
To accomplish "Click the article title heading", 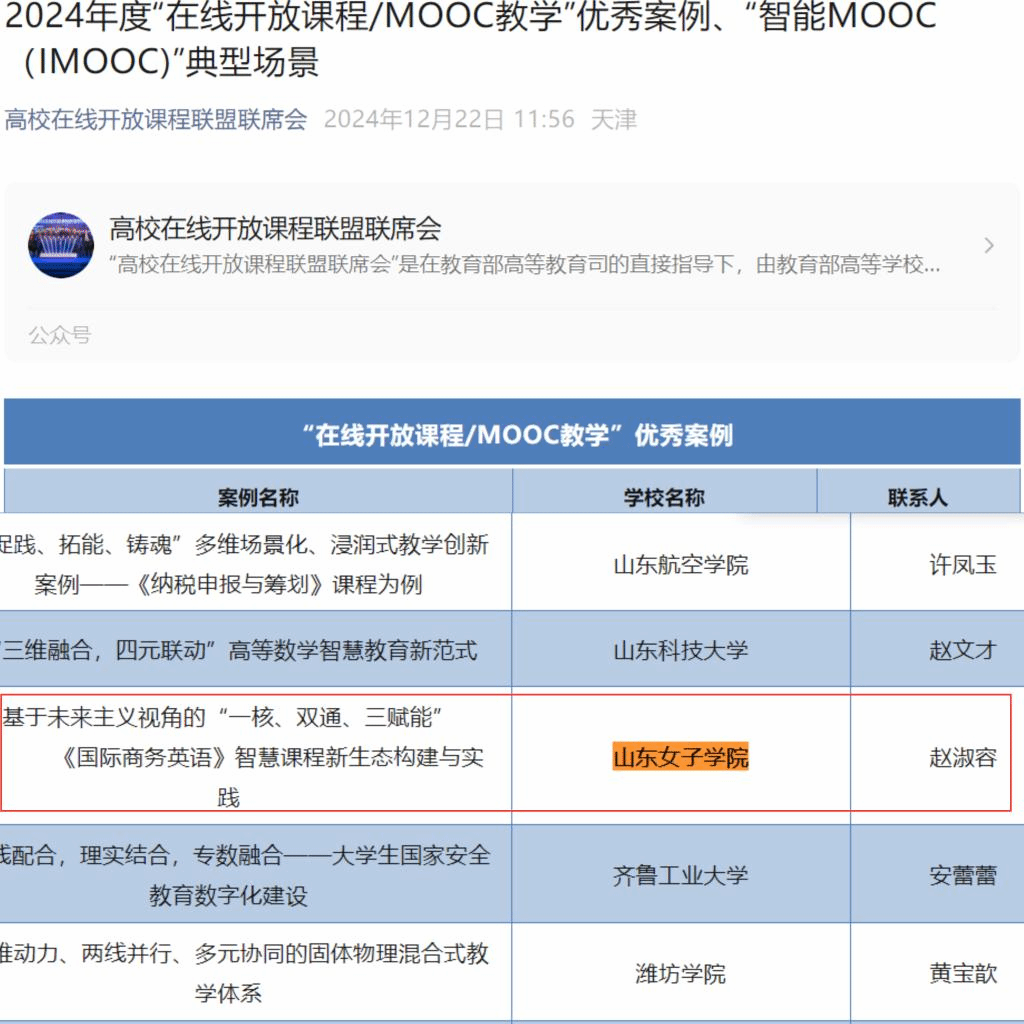I will pos(470,38).
